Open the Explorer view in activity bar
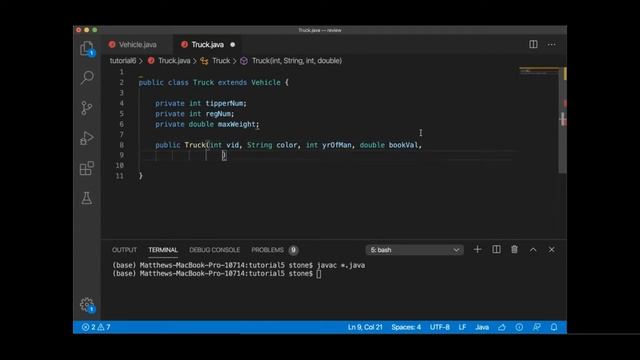The width and height of the screenshot is (640, 360). [87, 49]
